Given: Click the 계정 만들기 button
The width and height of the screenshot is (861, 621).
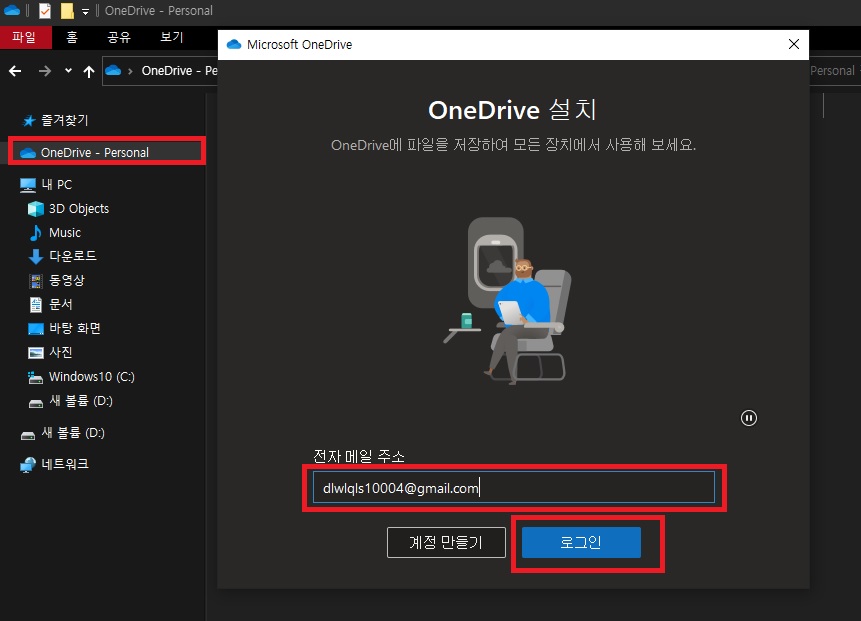Looking at the screenshot, I should tap(446, 542).
